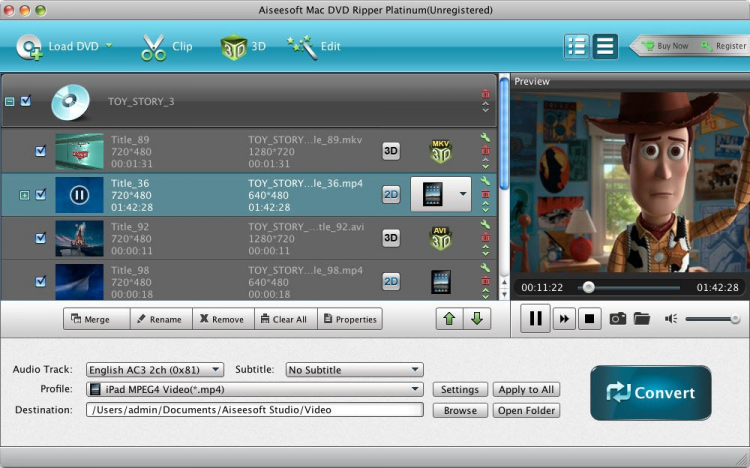Click the Convert button
The image size is (750, 468).
(651, 393)
